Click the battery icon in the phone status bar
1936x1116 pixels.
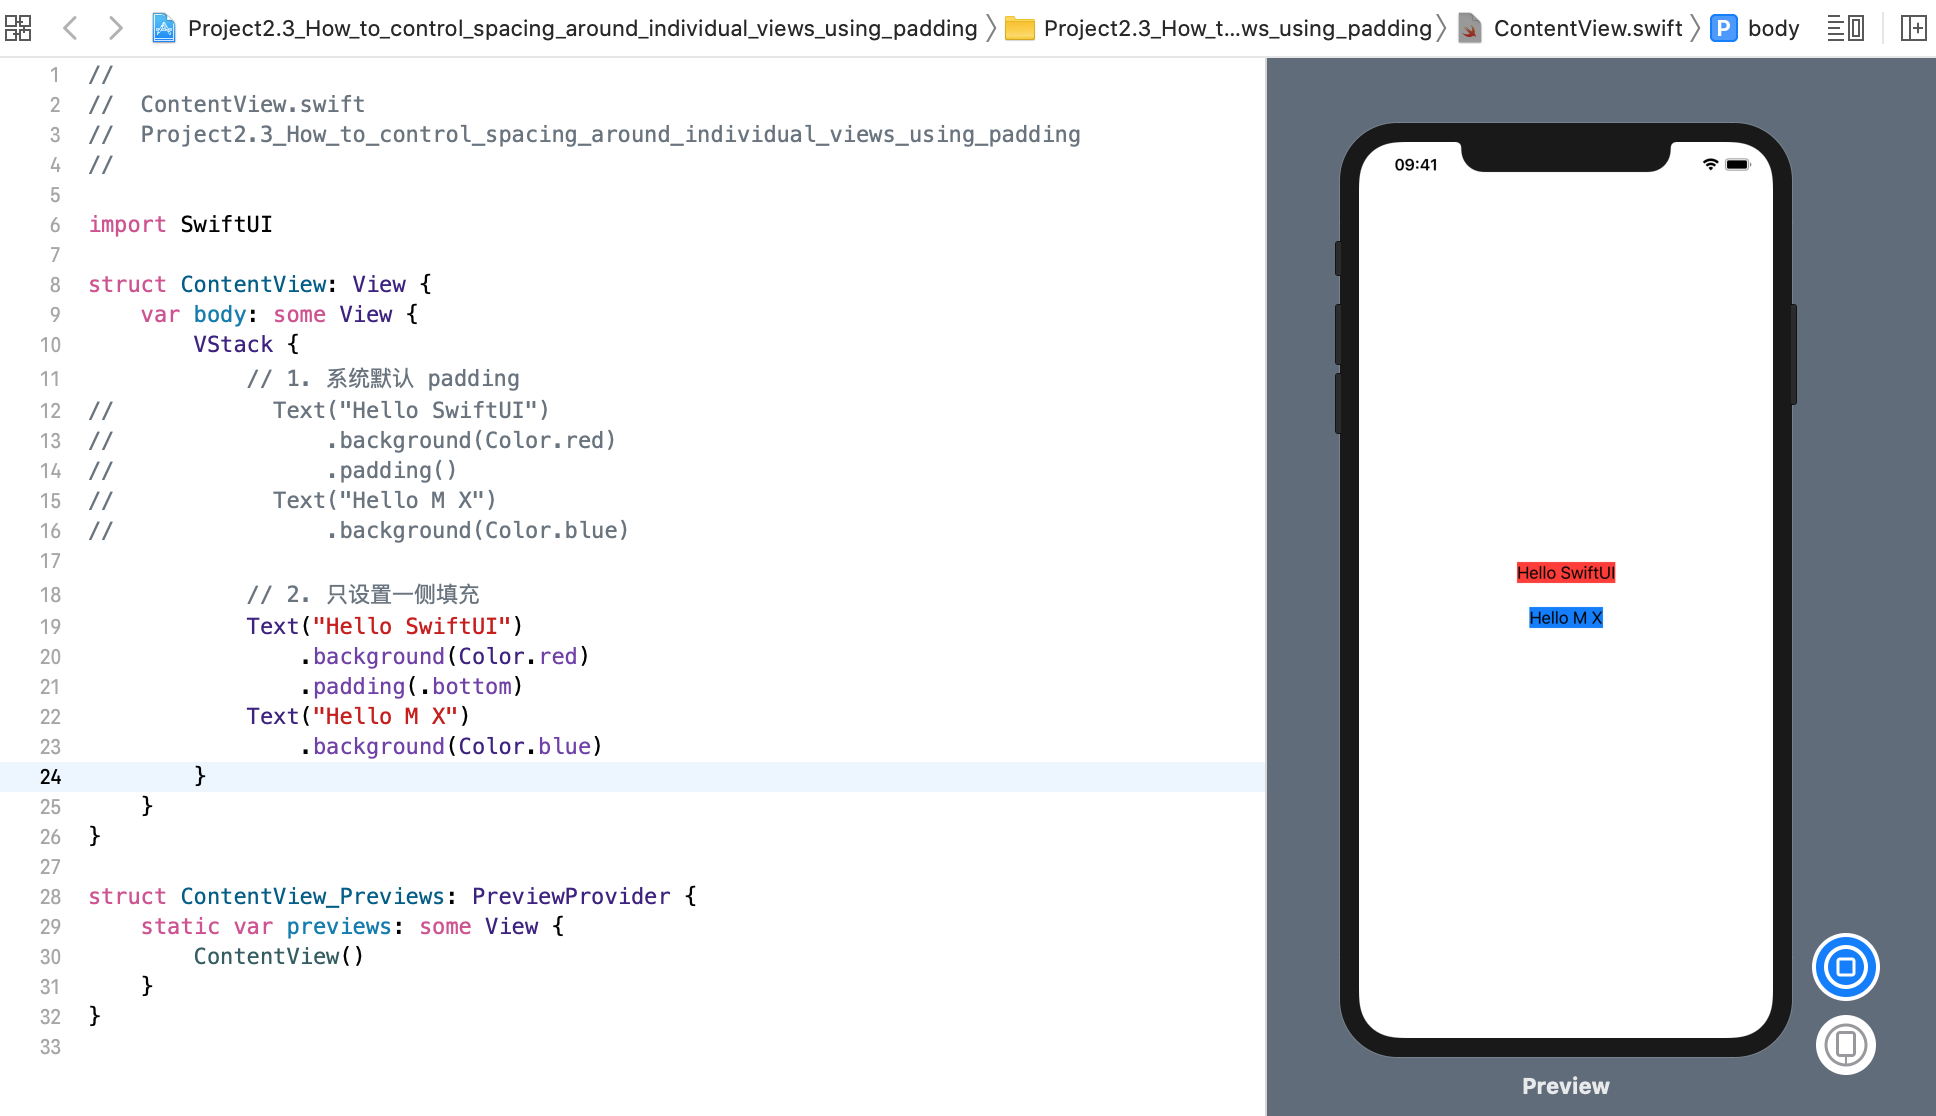tap(1738, 164)
